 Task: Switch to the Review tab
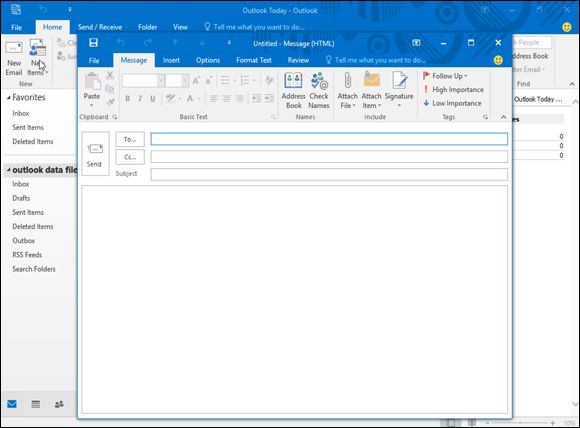[298, 60]
